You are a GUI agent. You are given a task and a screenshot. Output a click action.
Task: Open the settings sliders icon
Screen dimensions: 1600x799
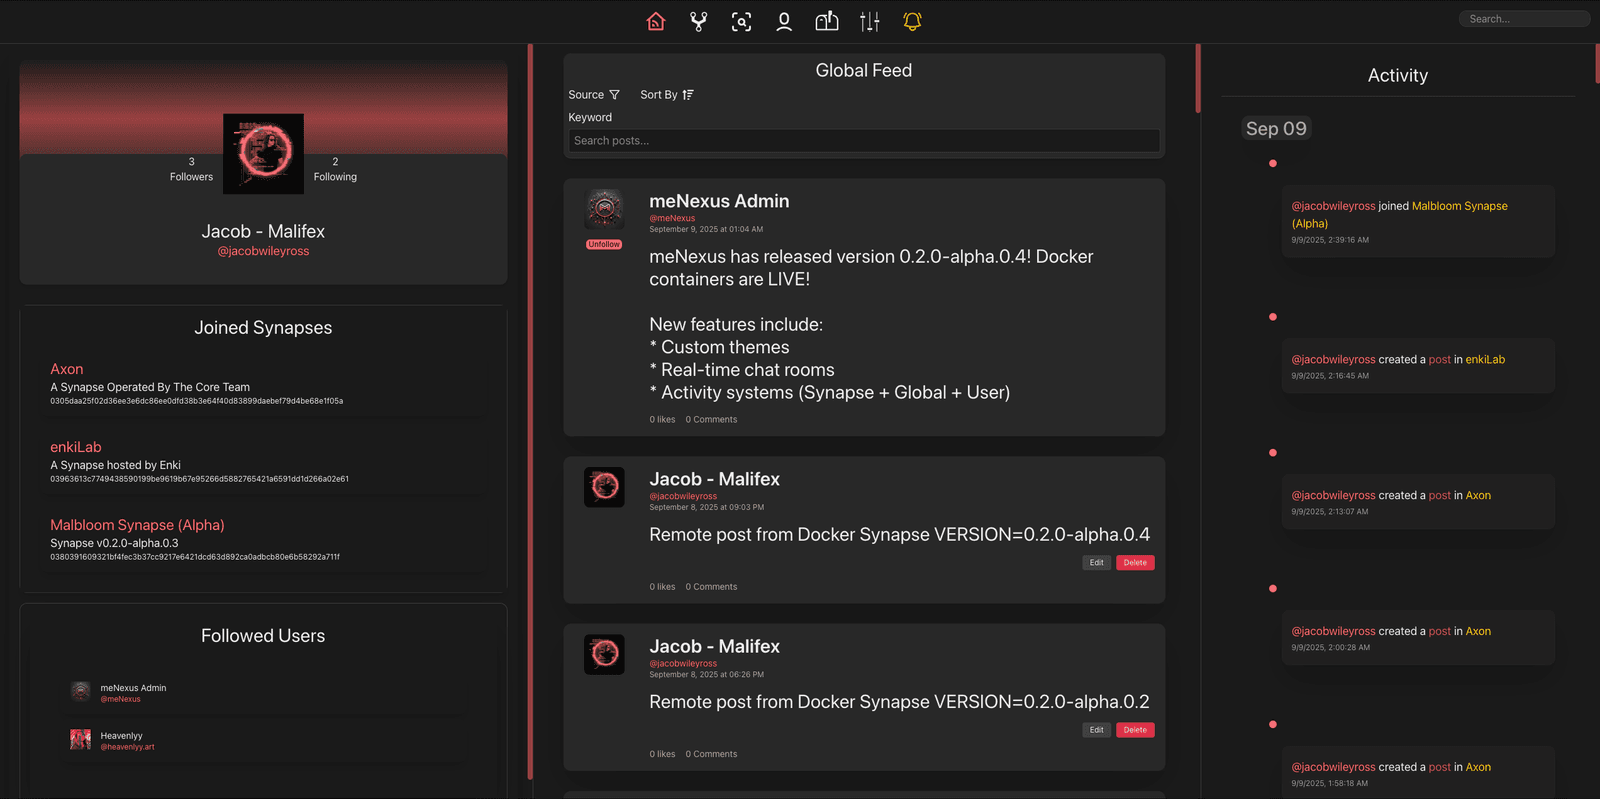pos(870,21)
